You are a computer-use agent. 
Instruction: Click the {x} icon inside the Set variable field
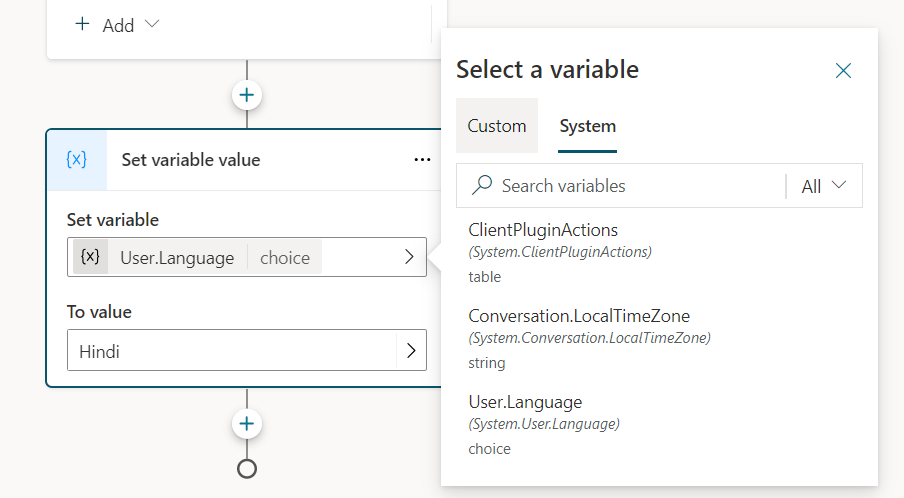tap(90, 257)
